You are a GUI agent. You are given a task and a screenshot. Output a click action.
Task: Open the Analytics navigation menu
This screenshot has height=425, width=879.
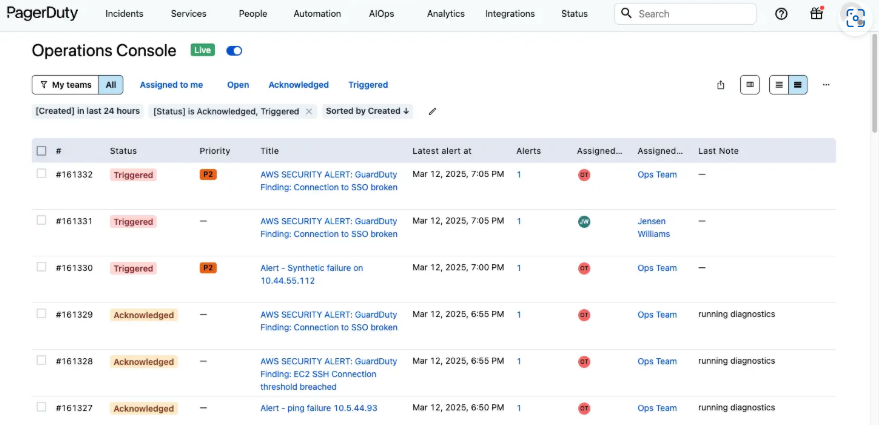pos(445,14)
